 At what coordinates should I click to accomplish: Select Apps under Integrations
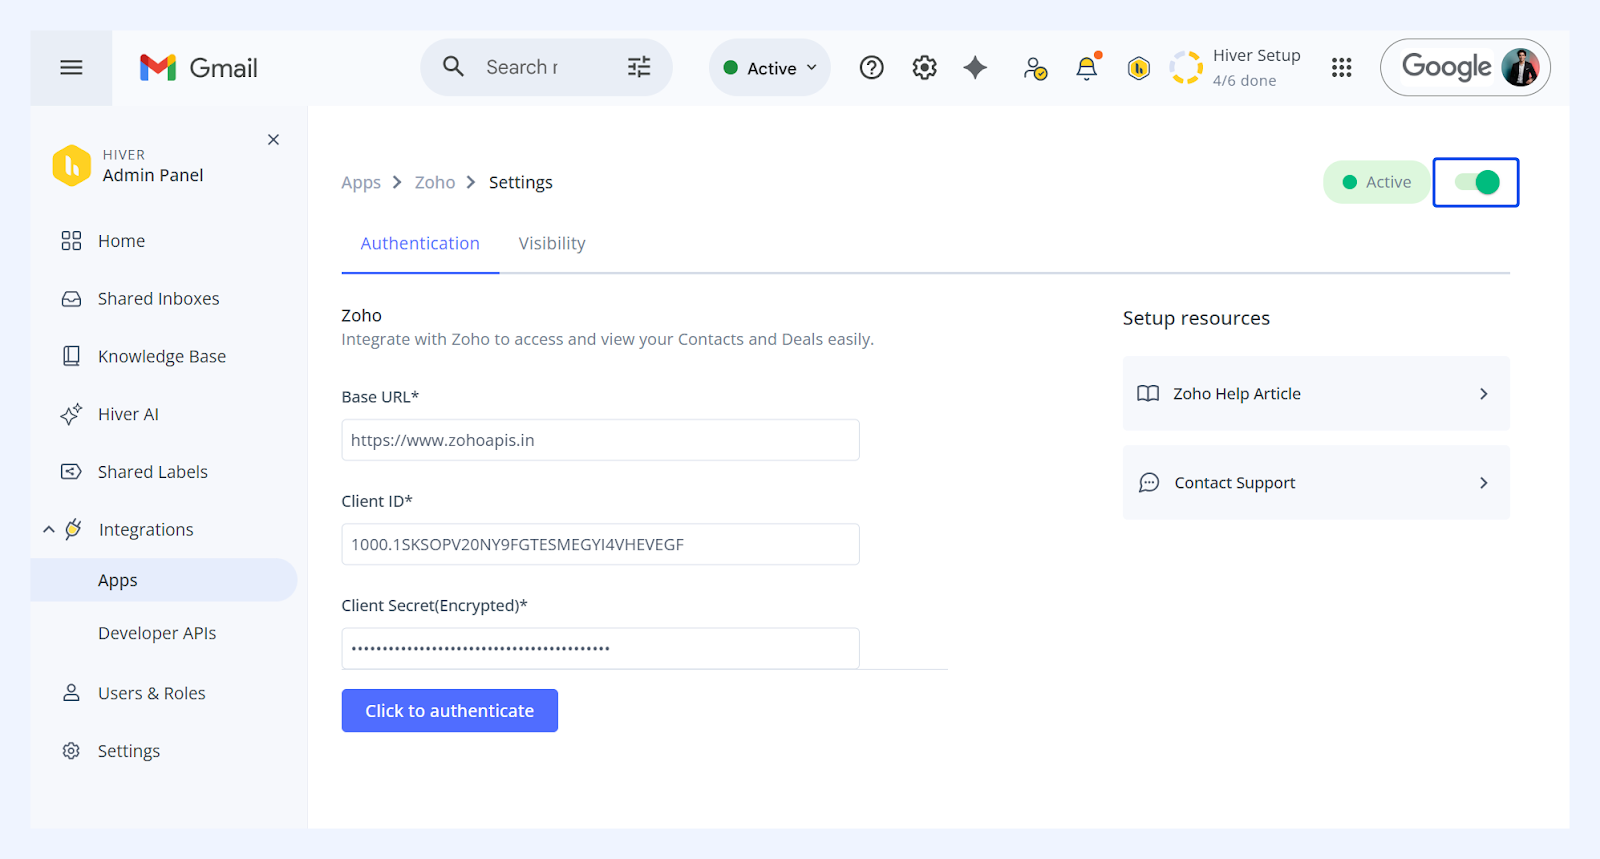[x=164, y=580]
